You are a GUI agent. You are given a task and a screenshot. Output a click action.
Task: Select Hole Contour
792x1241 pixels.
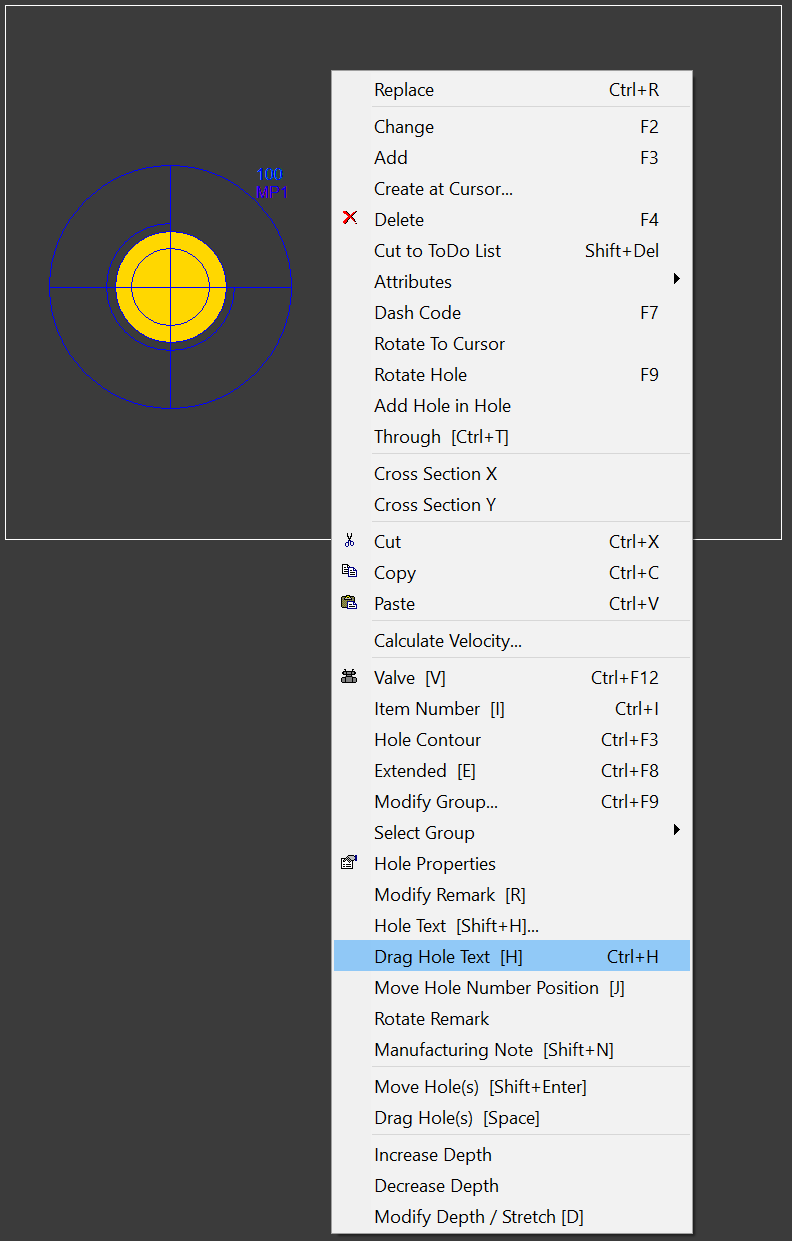click(512, 740)
